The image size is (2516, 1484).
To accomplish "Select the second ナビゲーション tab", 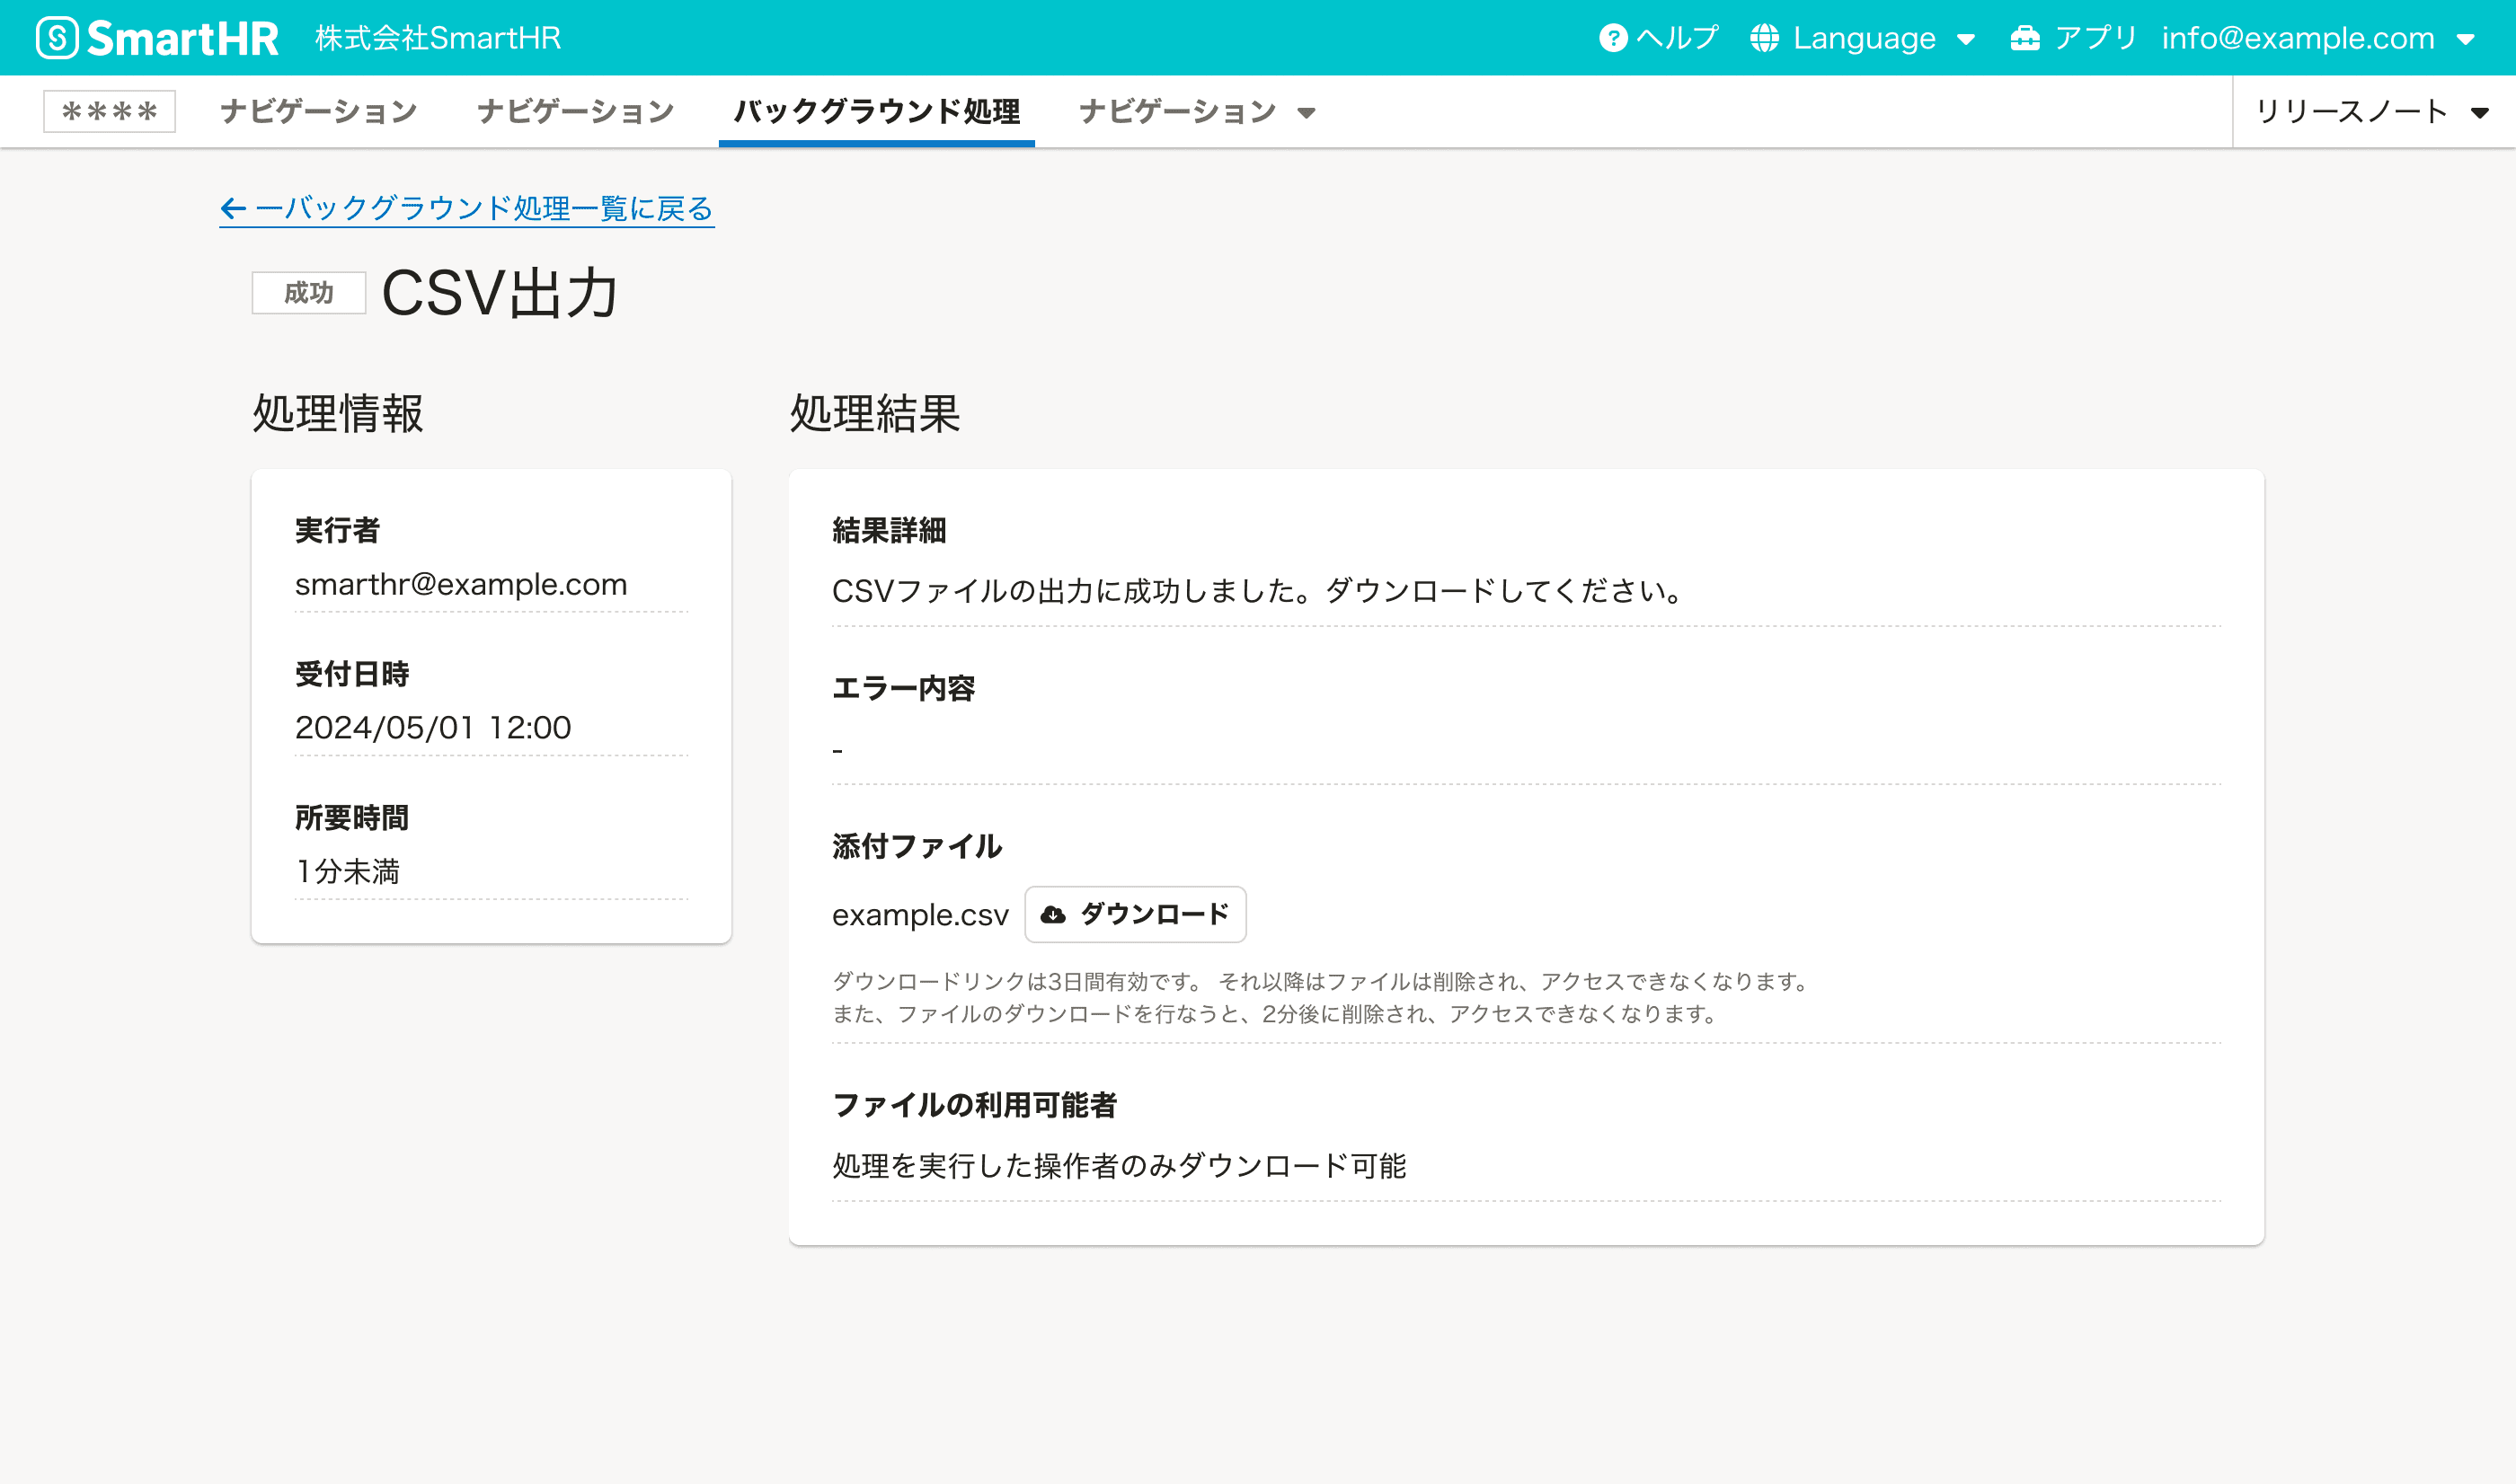I will [576, 111].
